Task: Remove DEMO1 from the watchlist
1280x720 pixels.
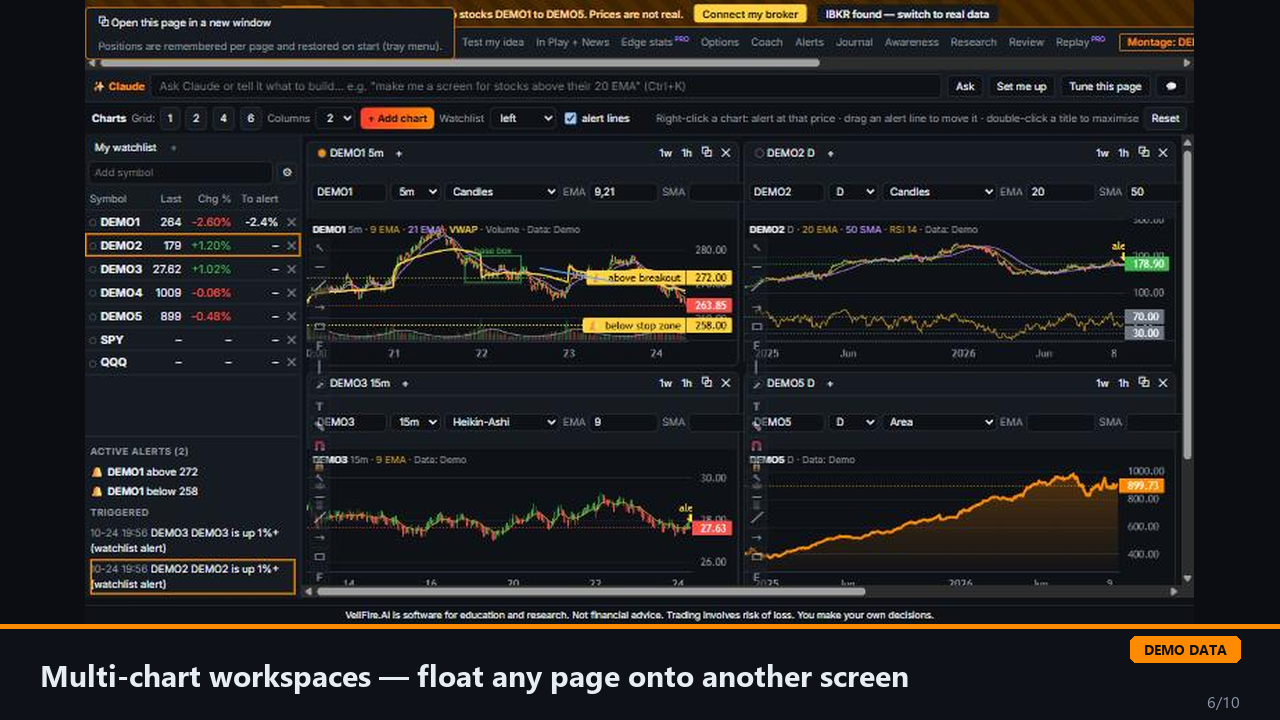Action: tap(291, 222)
